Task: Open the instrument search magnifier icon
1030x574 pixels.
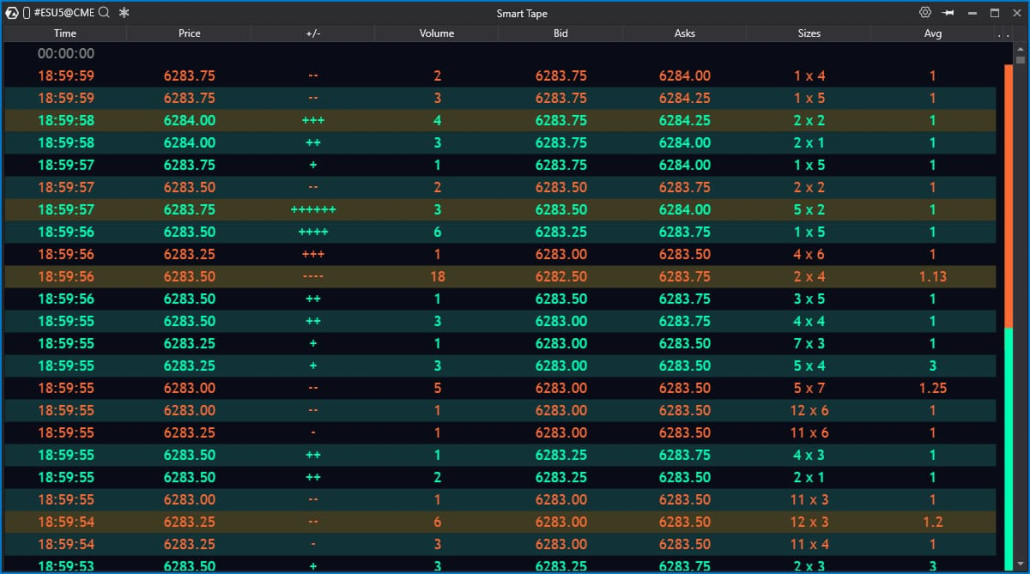Action: coord(104,13)
